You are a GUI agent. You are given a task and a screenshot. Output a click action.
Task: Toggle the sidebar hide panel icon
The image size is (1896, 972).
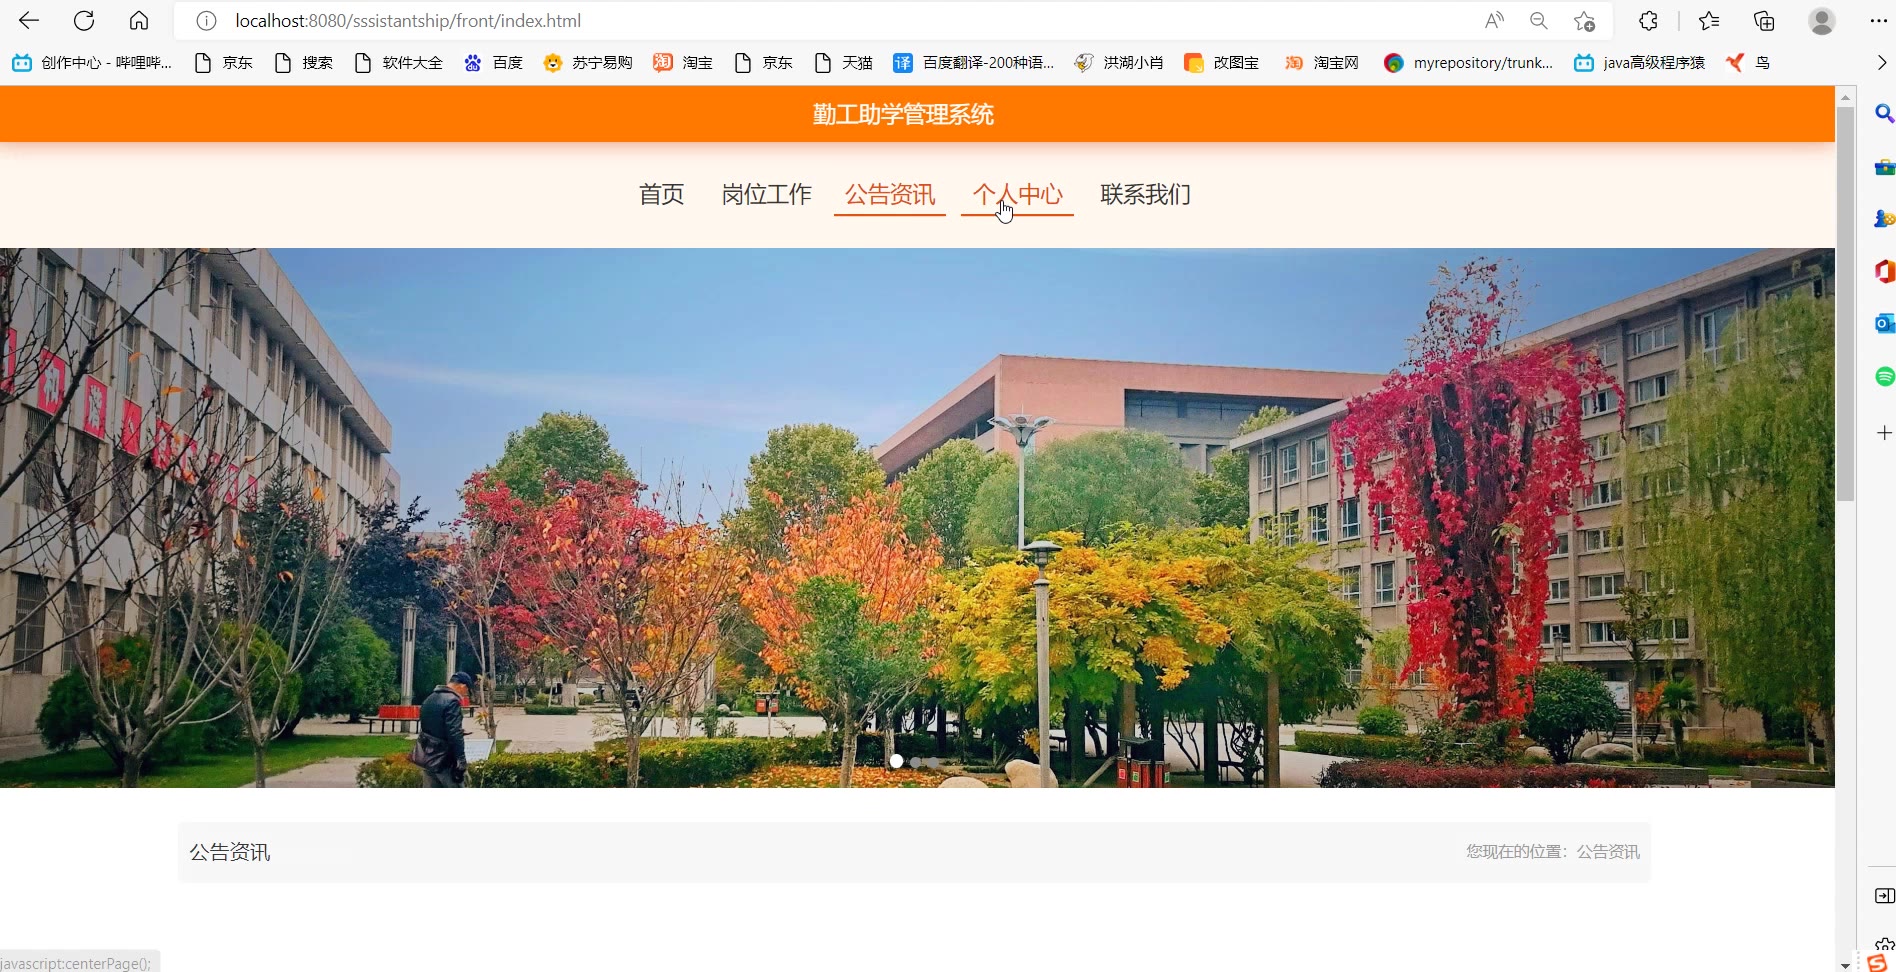coord(1884,896)
